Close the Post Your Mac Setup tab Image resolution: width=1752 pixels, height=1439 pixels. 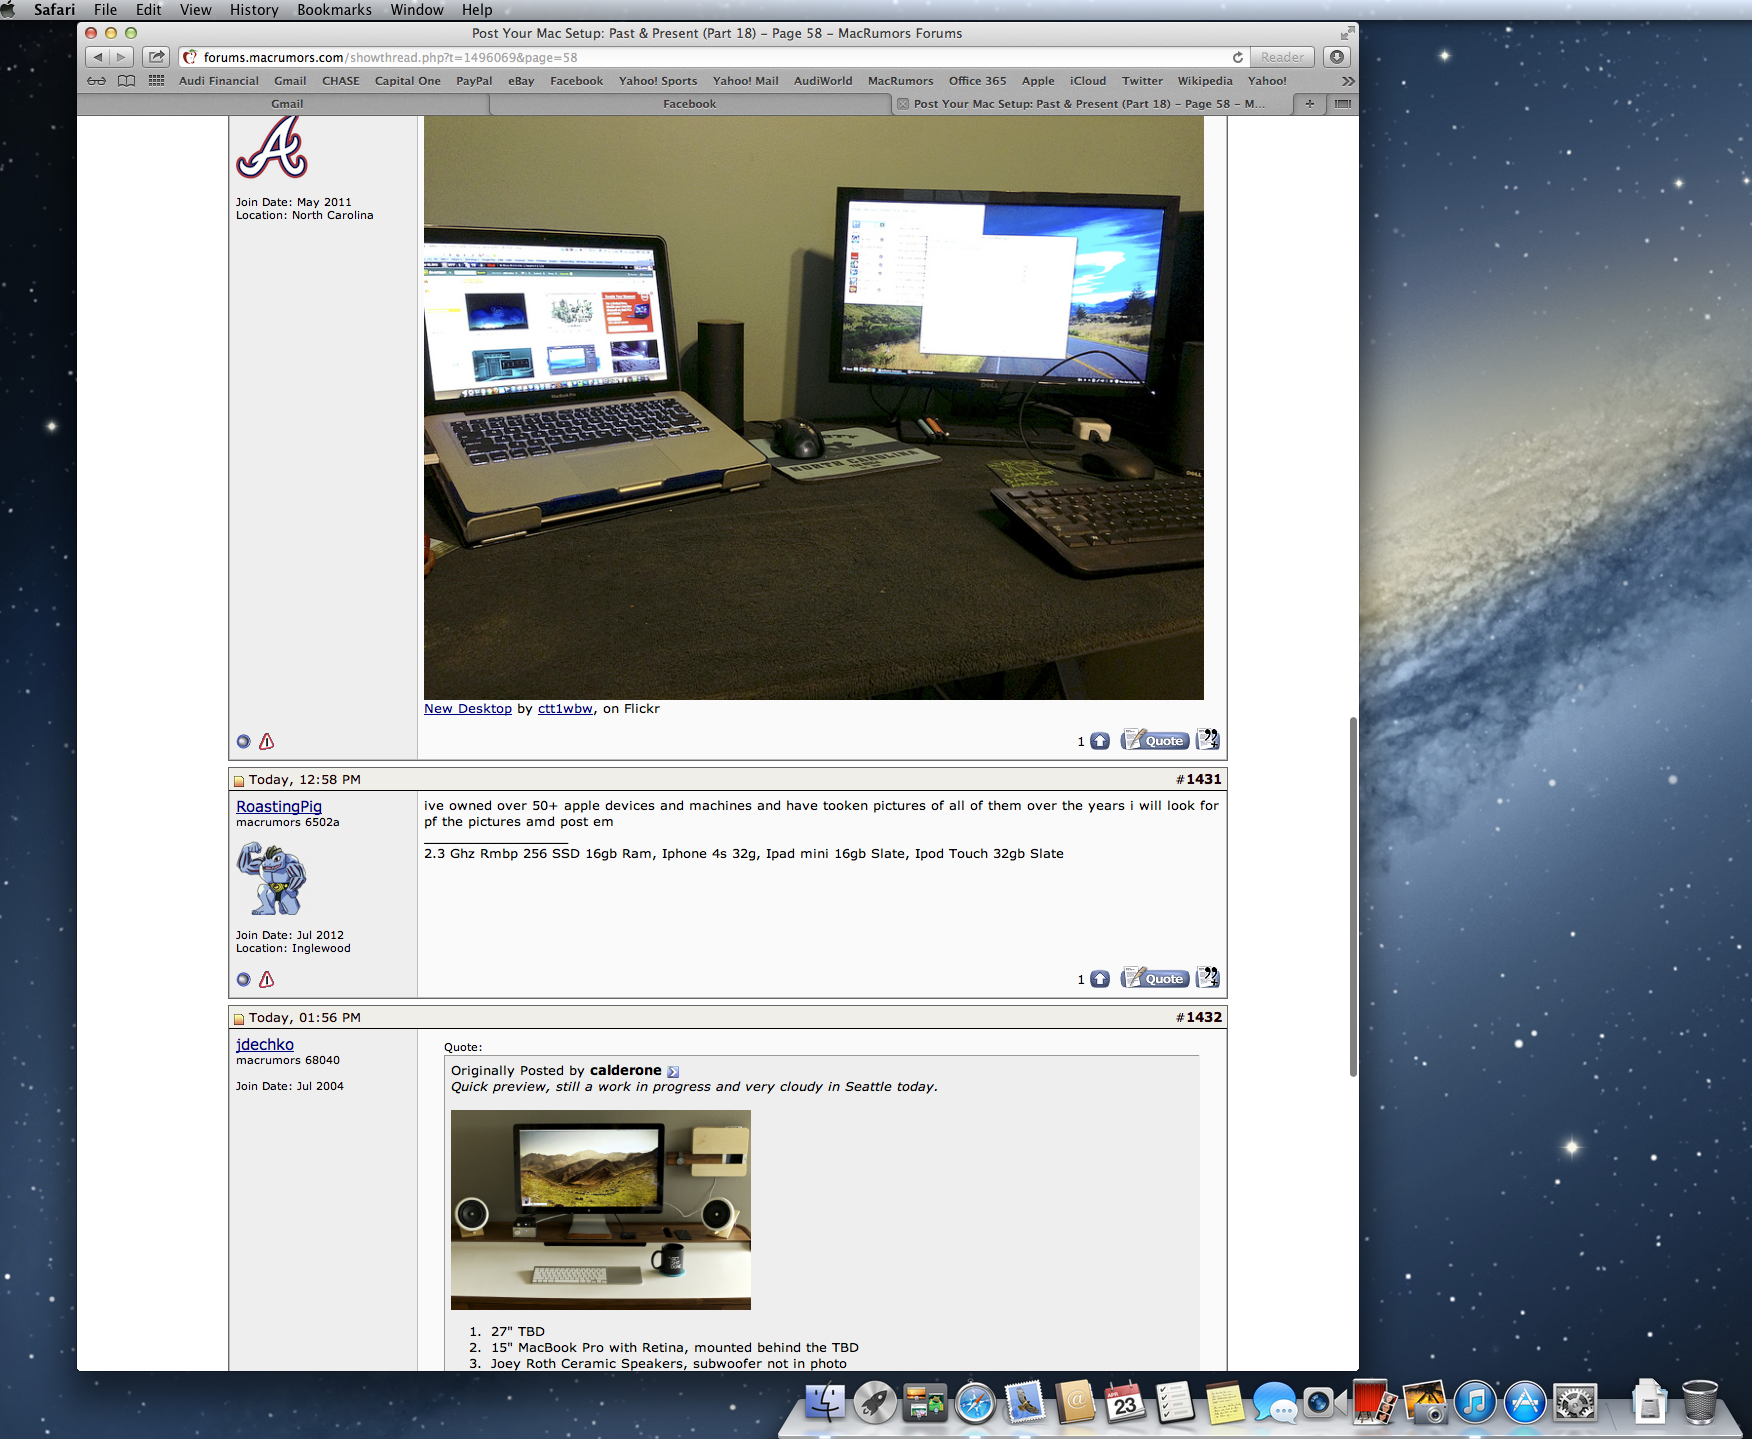pos(902,104)
